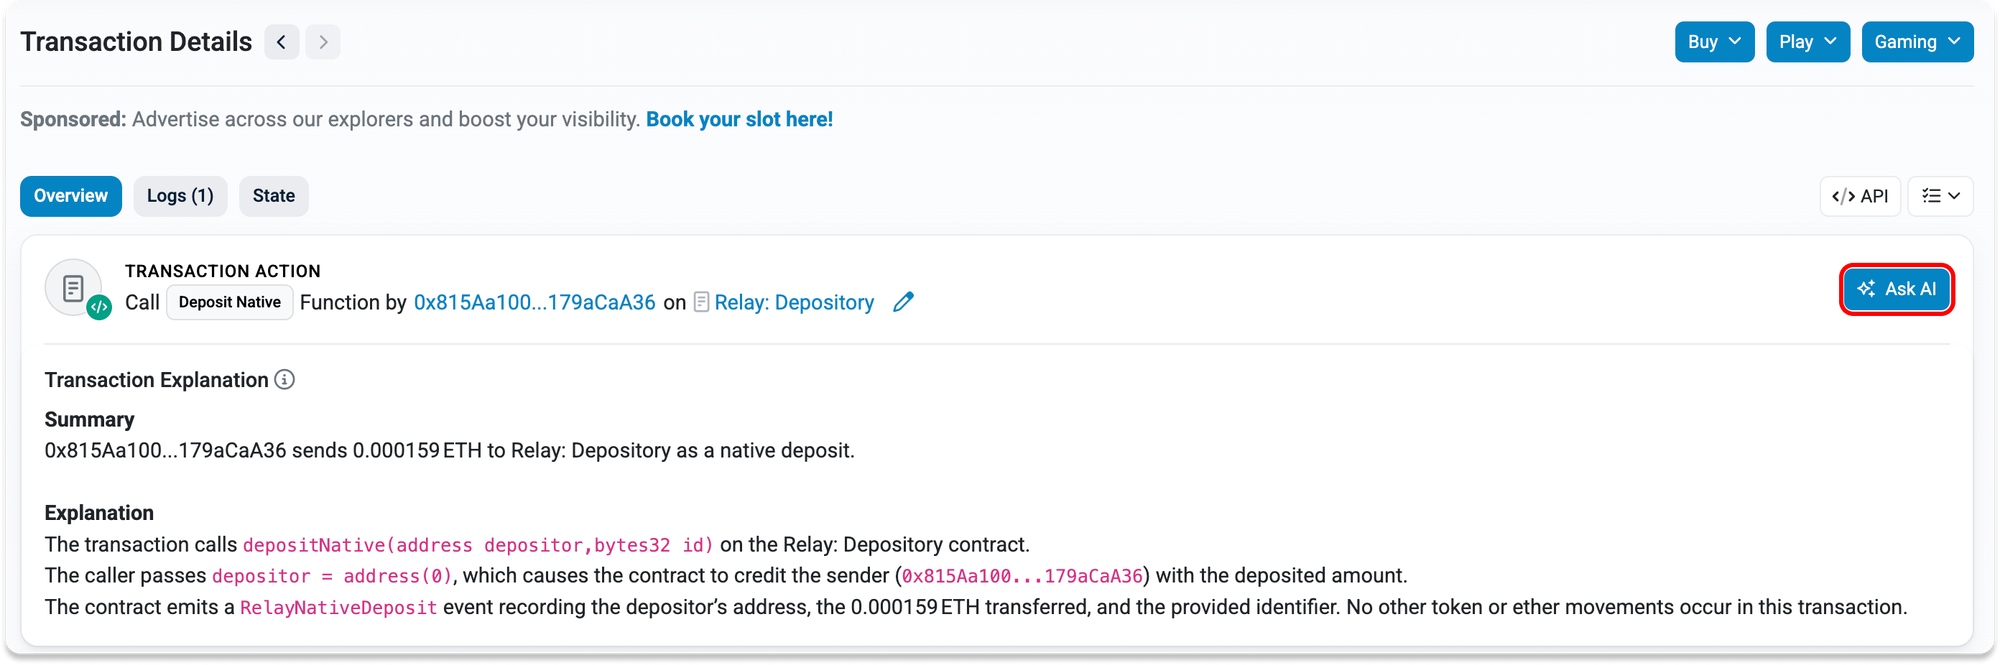Viewport: 2000px width, 665px height.
Task: Click the small contract icon before Relay: Depository
Action: (702, 302)
